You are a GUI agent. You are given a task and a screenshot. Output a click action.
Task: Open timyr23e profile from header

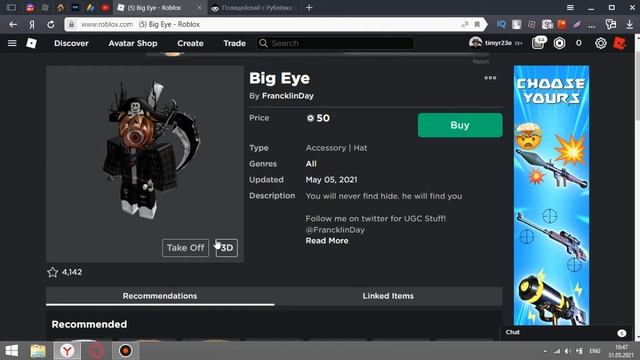[496, 43]
